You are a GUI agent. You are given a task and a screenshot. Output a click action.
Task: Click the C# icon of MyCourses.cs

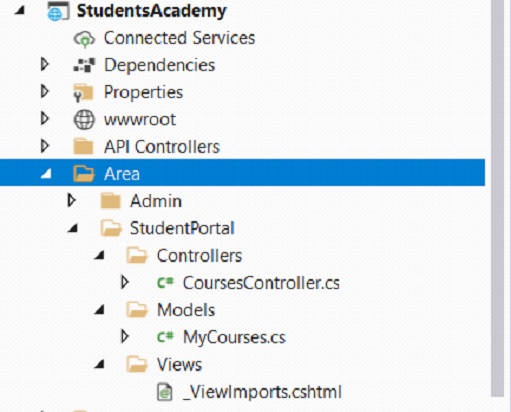click(x=165, y=337)
